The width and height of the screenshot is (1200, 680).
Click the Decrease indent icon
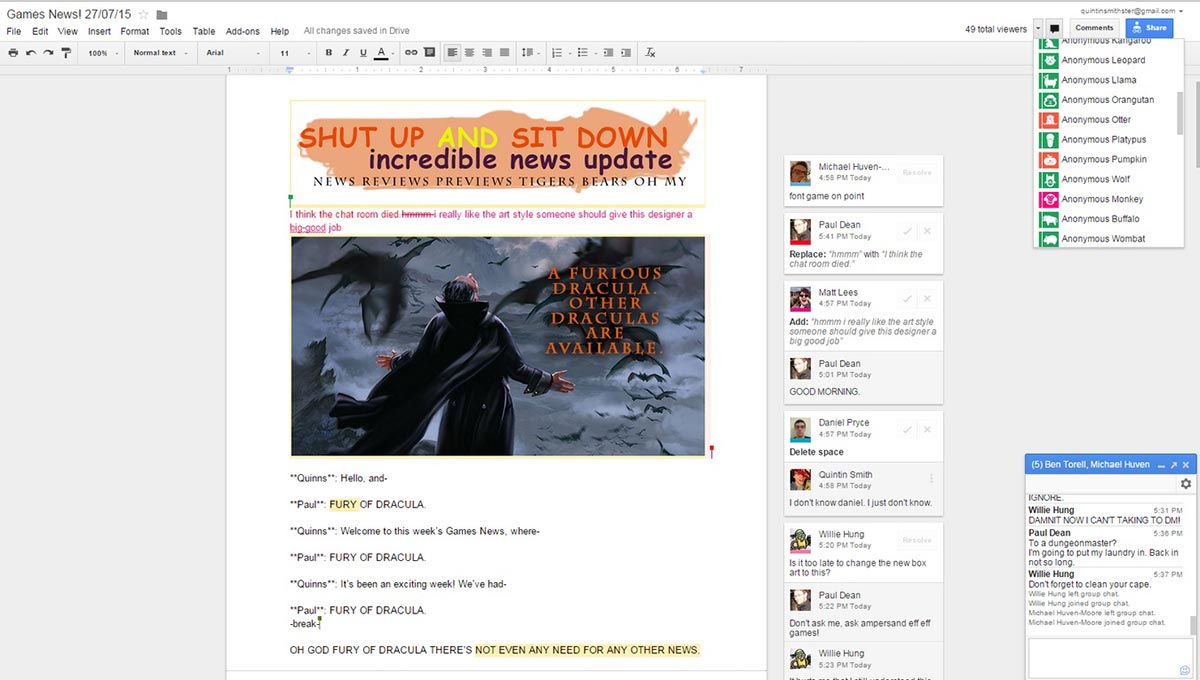point(609,53)
